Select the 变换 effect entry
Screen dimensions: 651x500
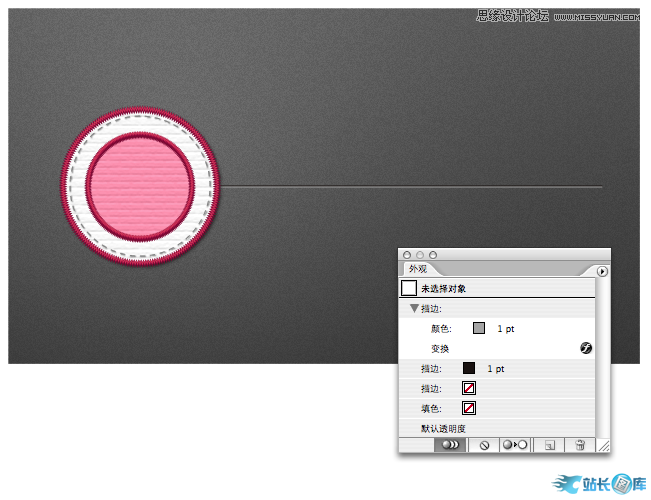(x=440, y=349)
